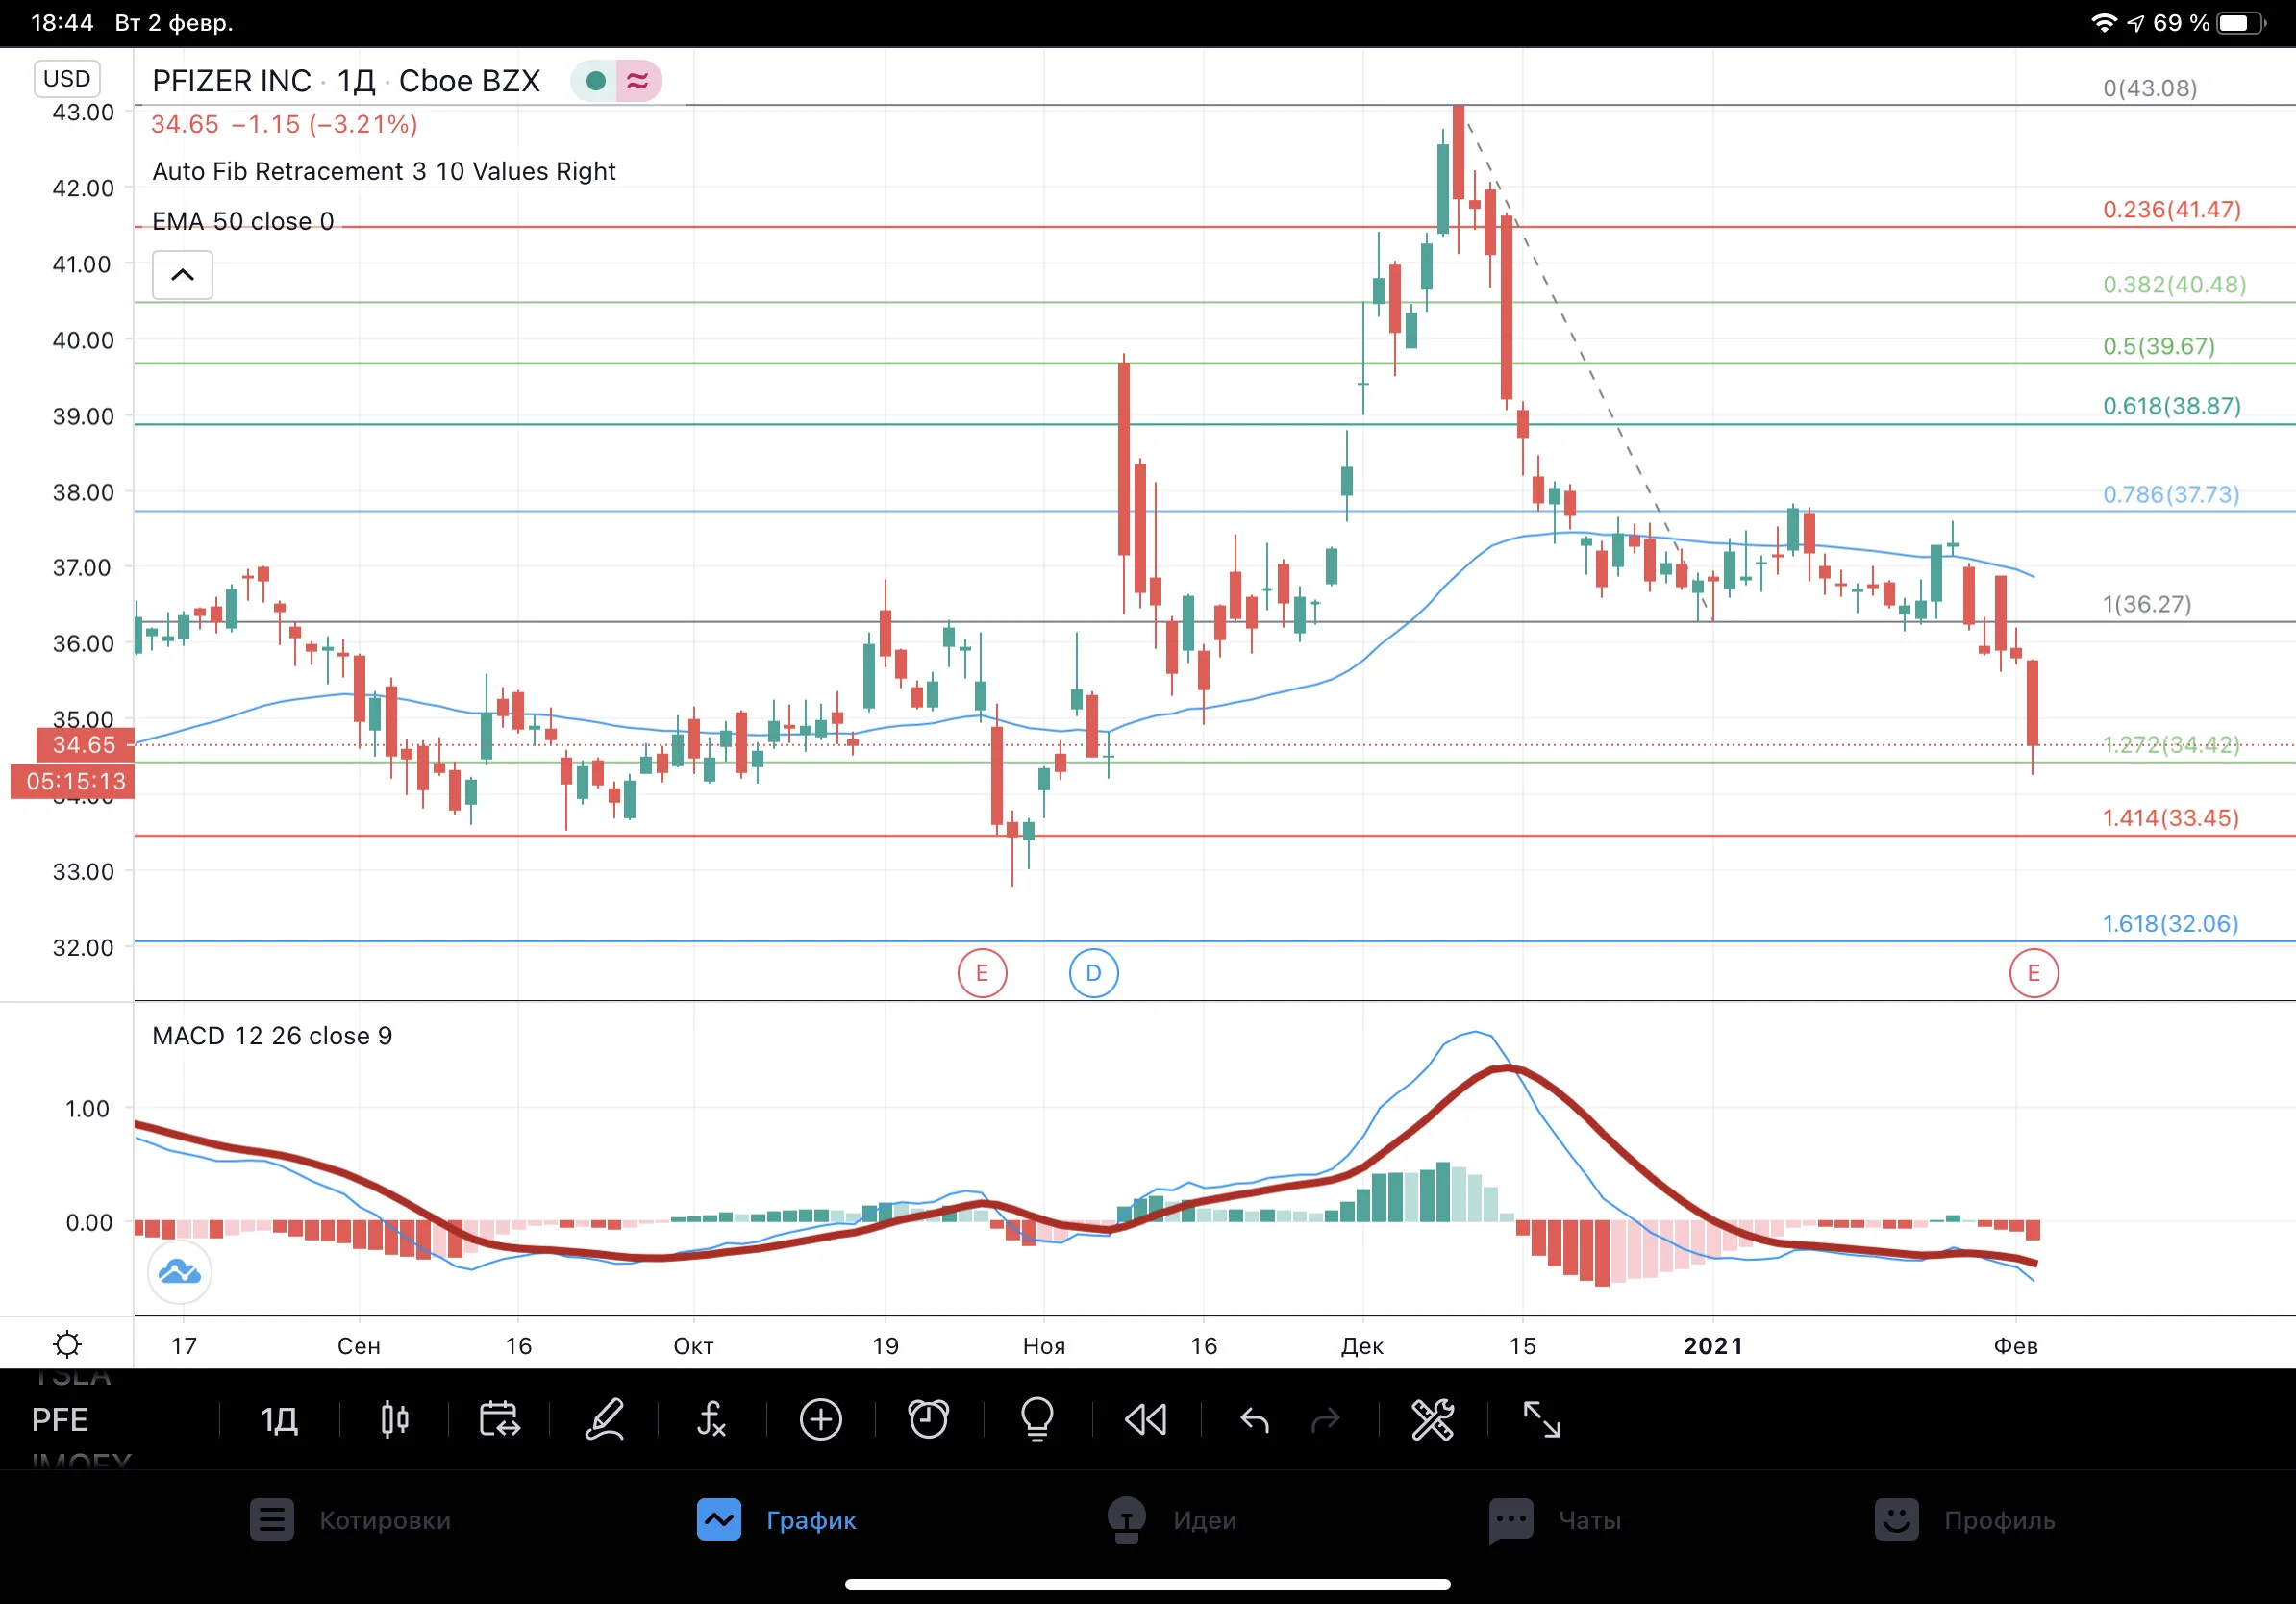The height and width of the screenshot is (1604, 2296).
Task: Open the February earnings E marker
Action: tap(2034, 973)
